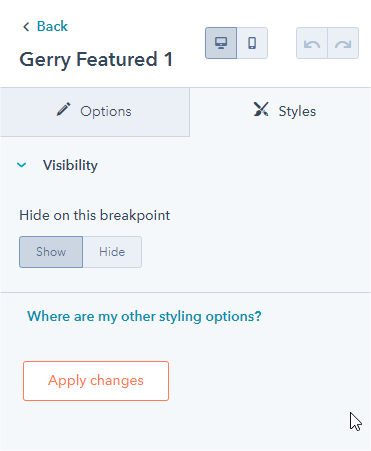Select Show for this breakpoint
The image size is (371, 451).
(x=51, y=252)
